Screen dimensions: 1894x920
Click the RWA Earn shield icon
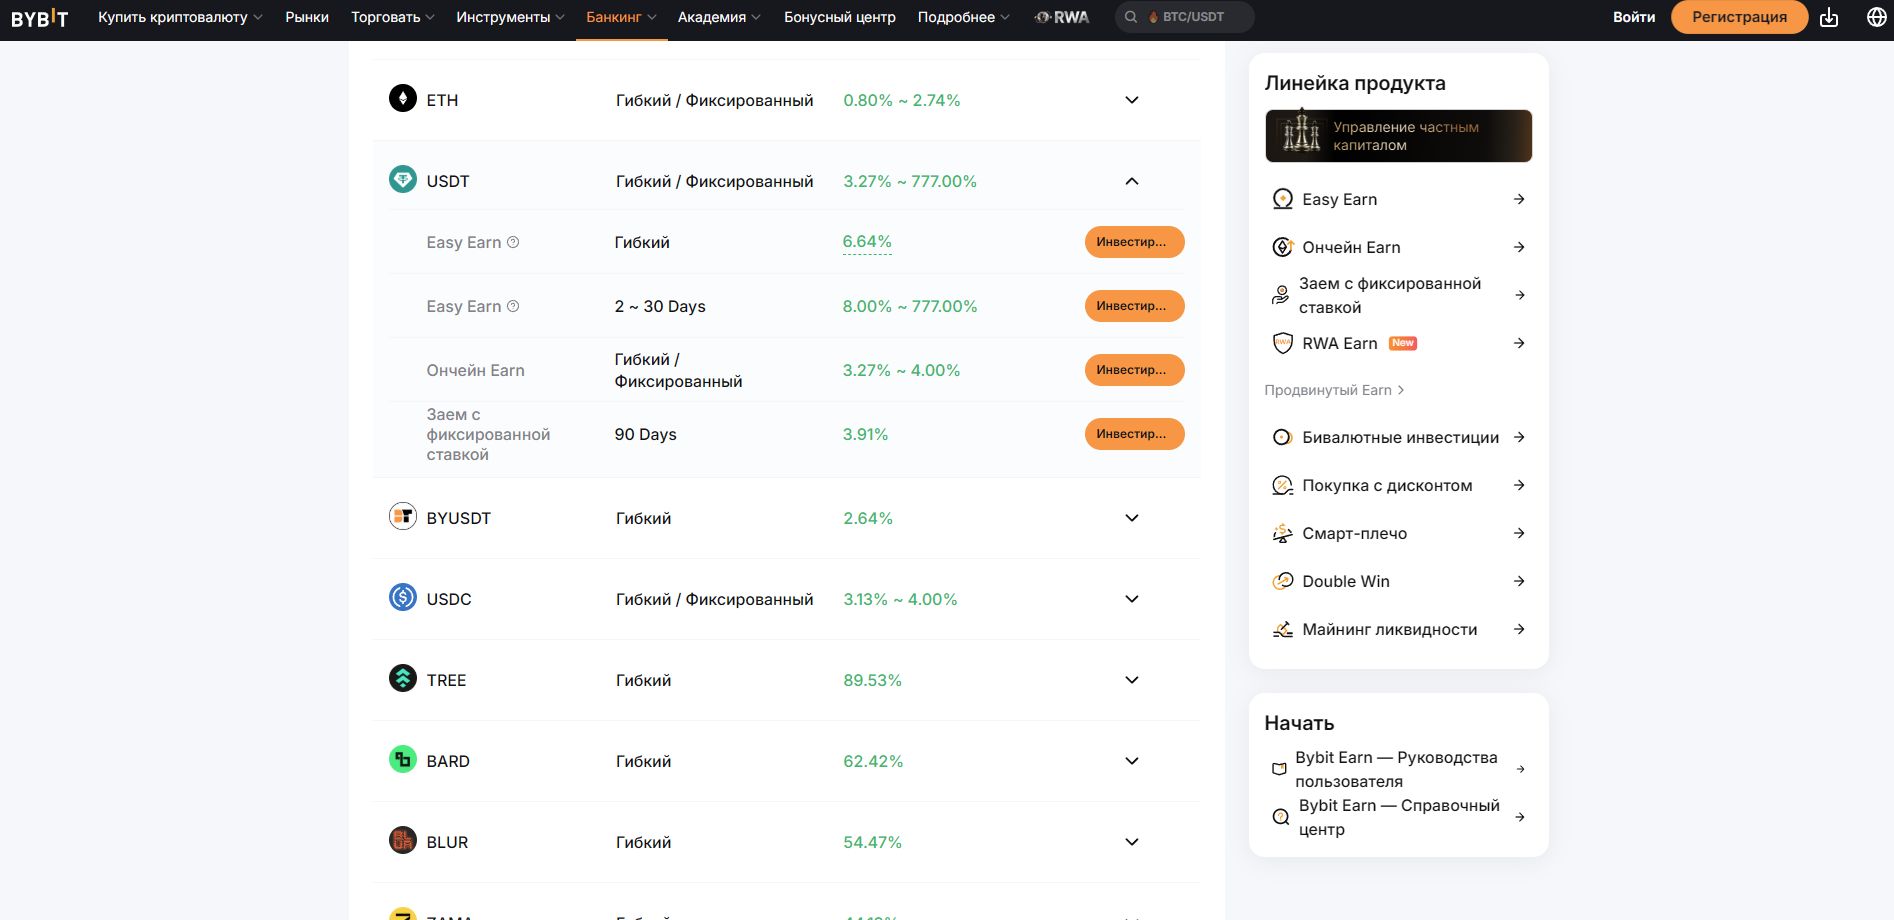click(1282, 343)
